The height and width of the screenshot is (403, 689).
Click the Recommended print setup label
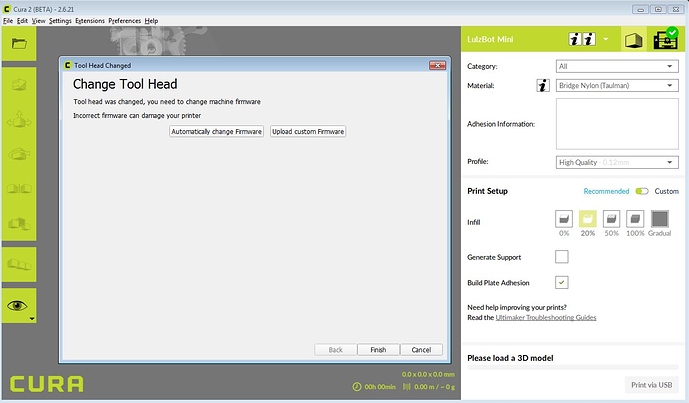coord(606,191)
